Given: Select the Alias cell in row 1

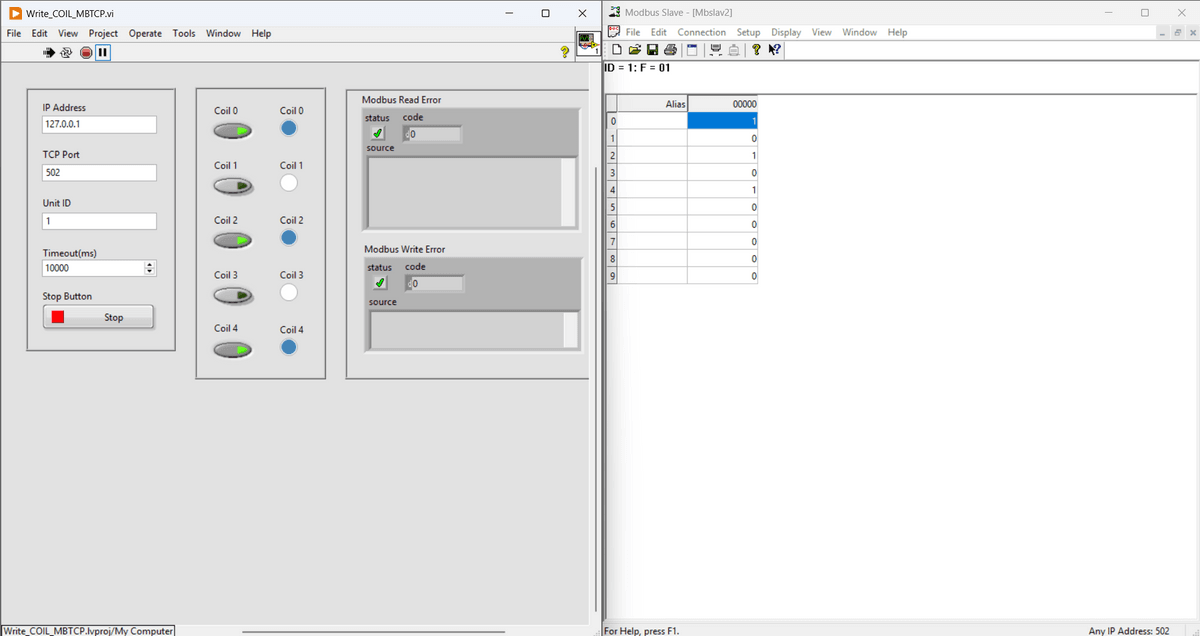Looking at the screenshot, I should pyautogui.click(x=653, y=138).
